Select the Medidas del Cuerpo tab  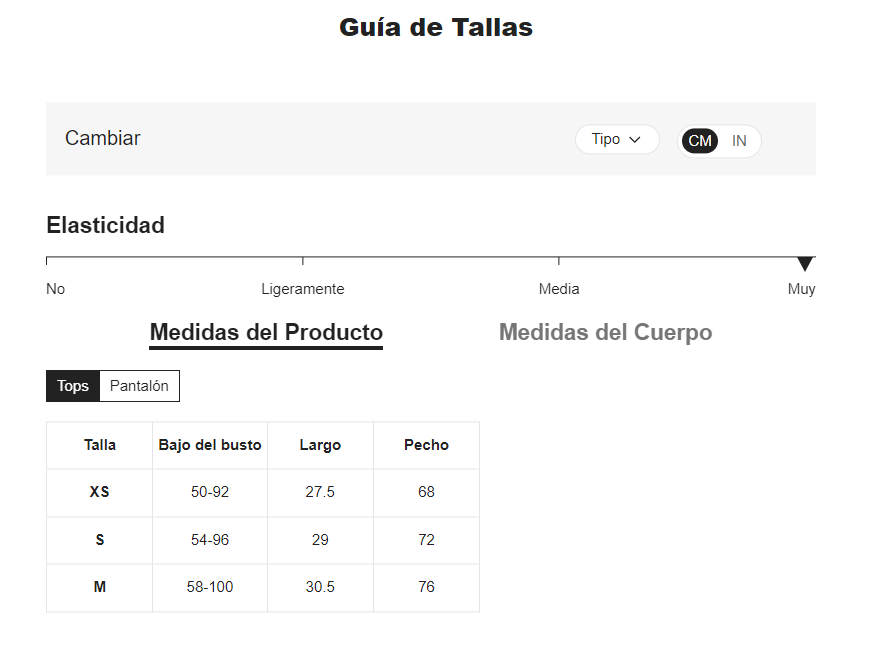[x=605, y=332]
